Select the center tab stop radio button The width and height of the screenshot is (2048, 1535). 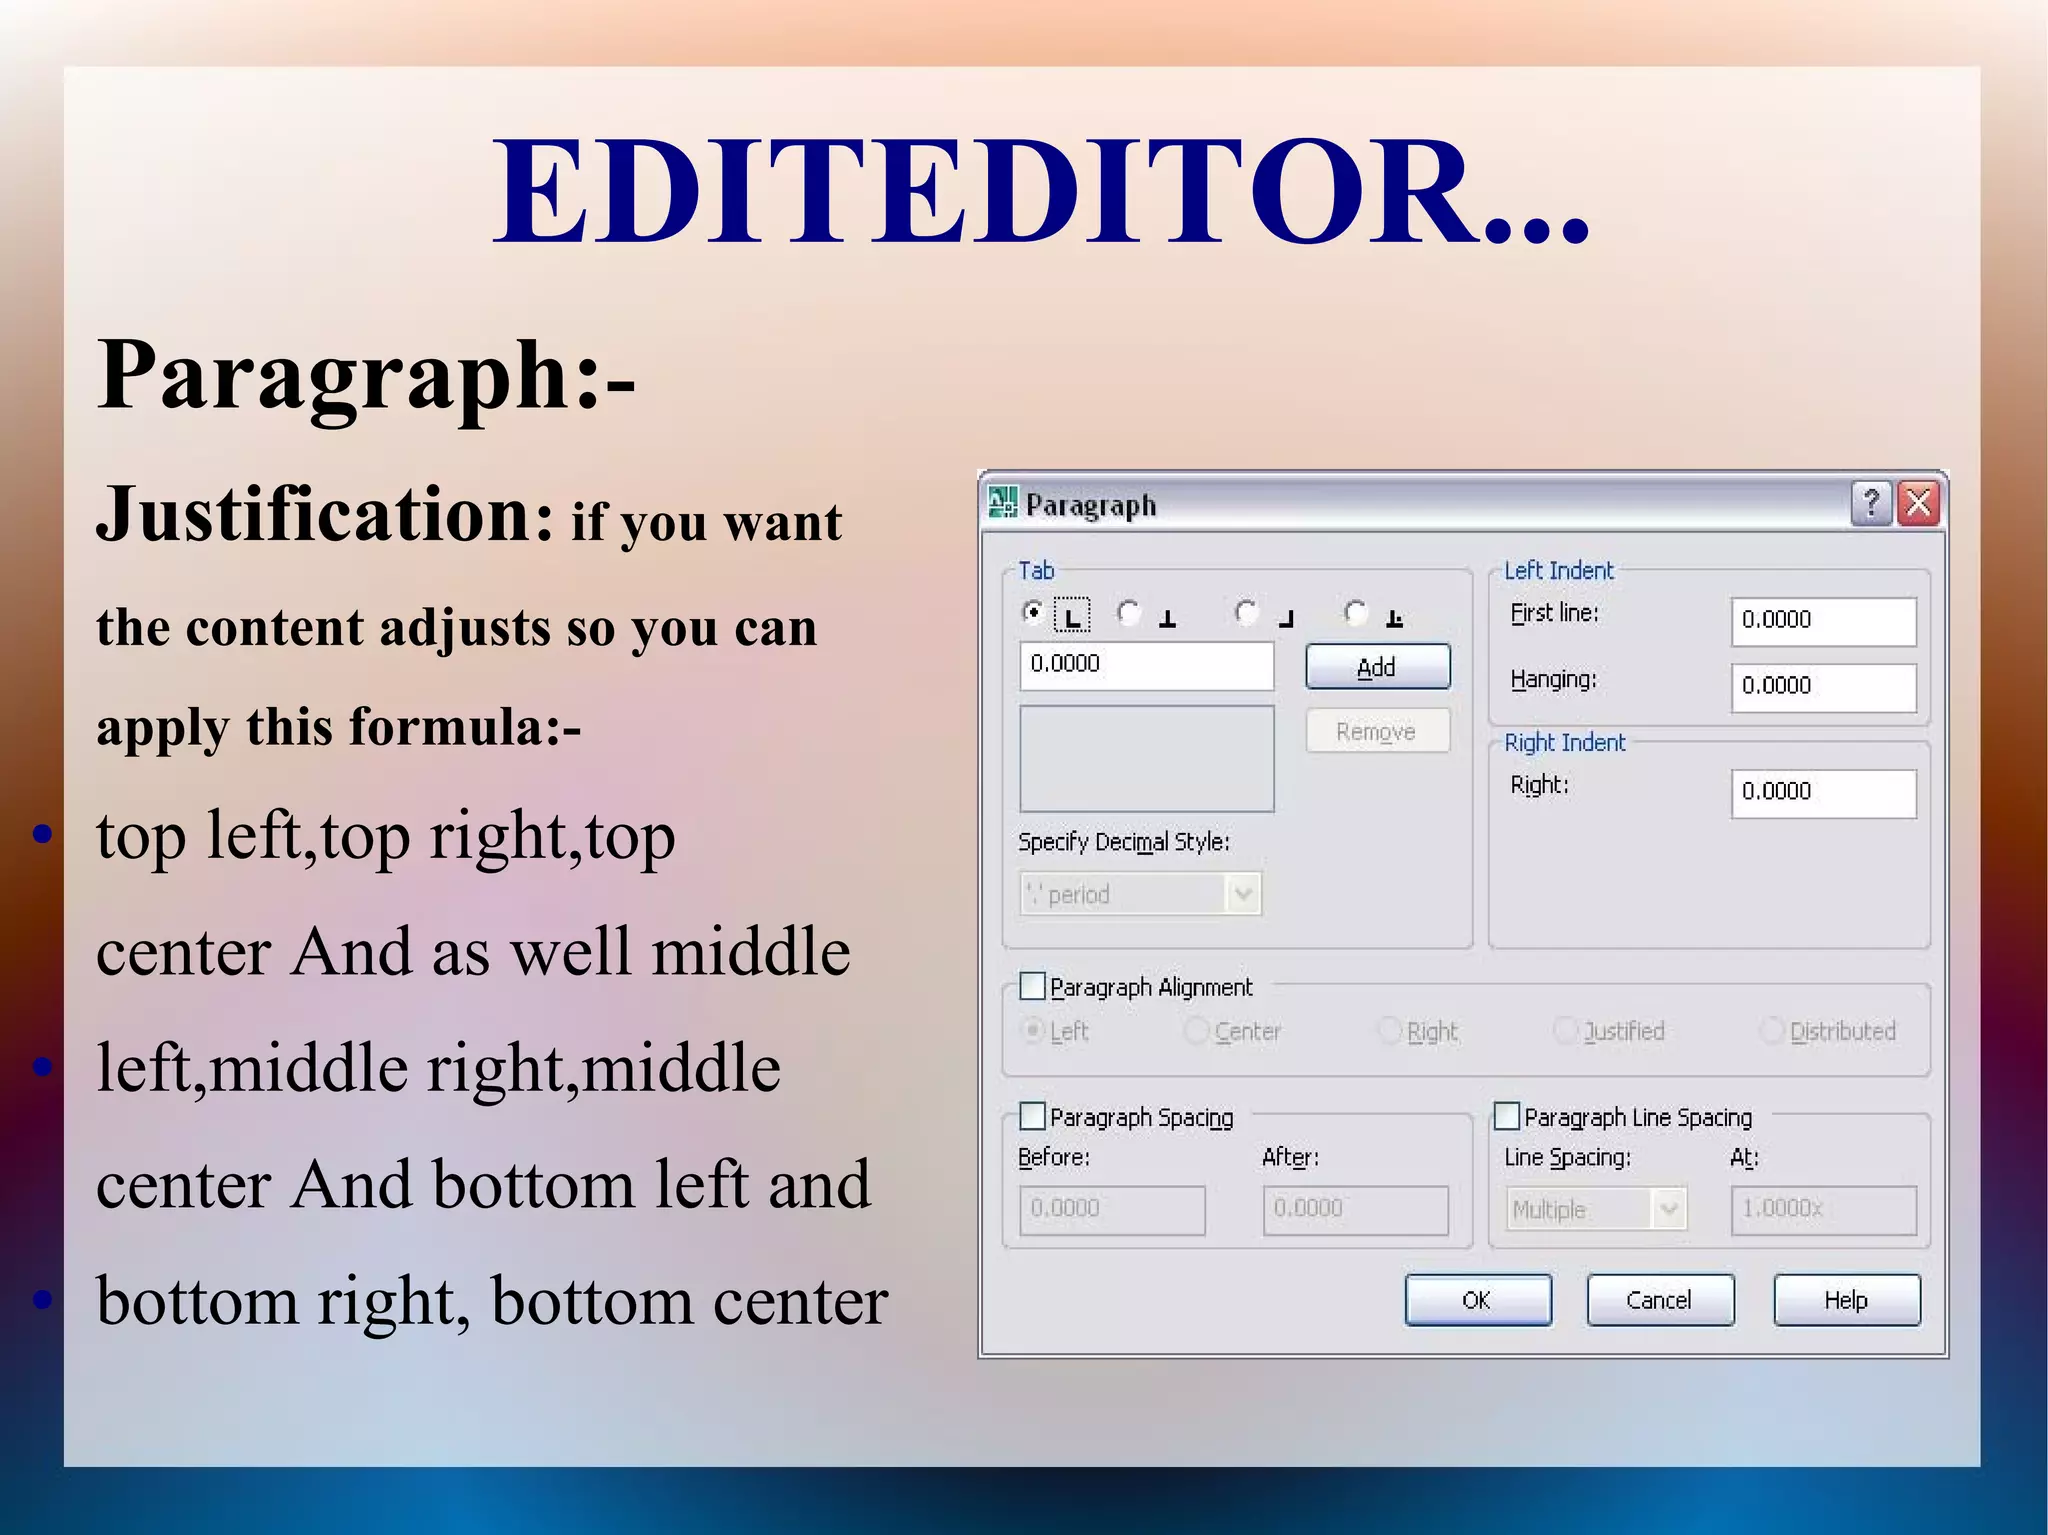point(1129,612)
